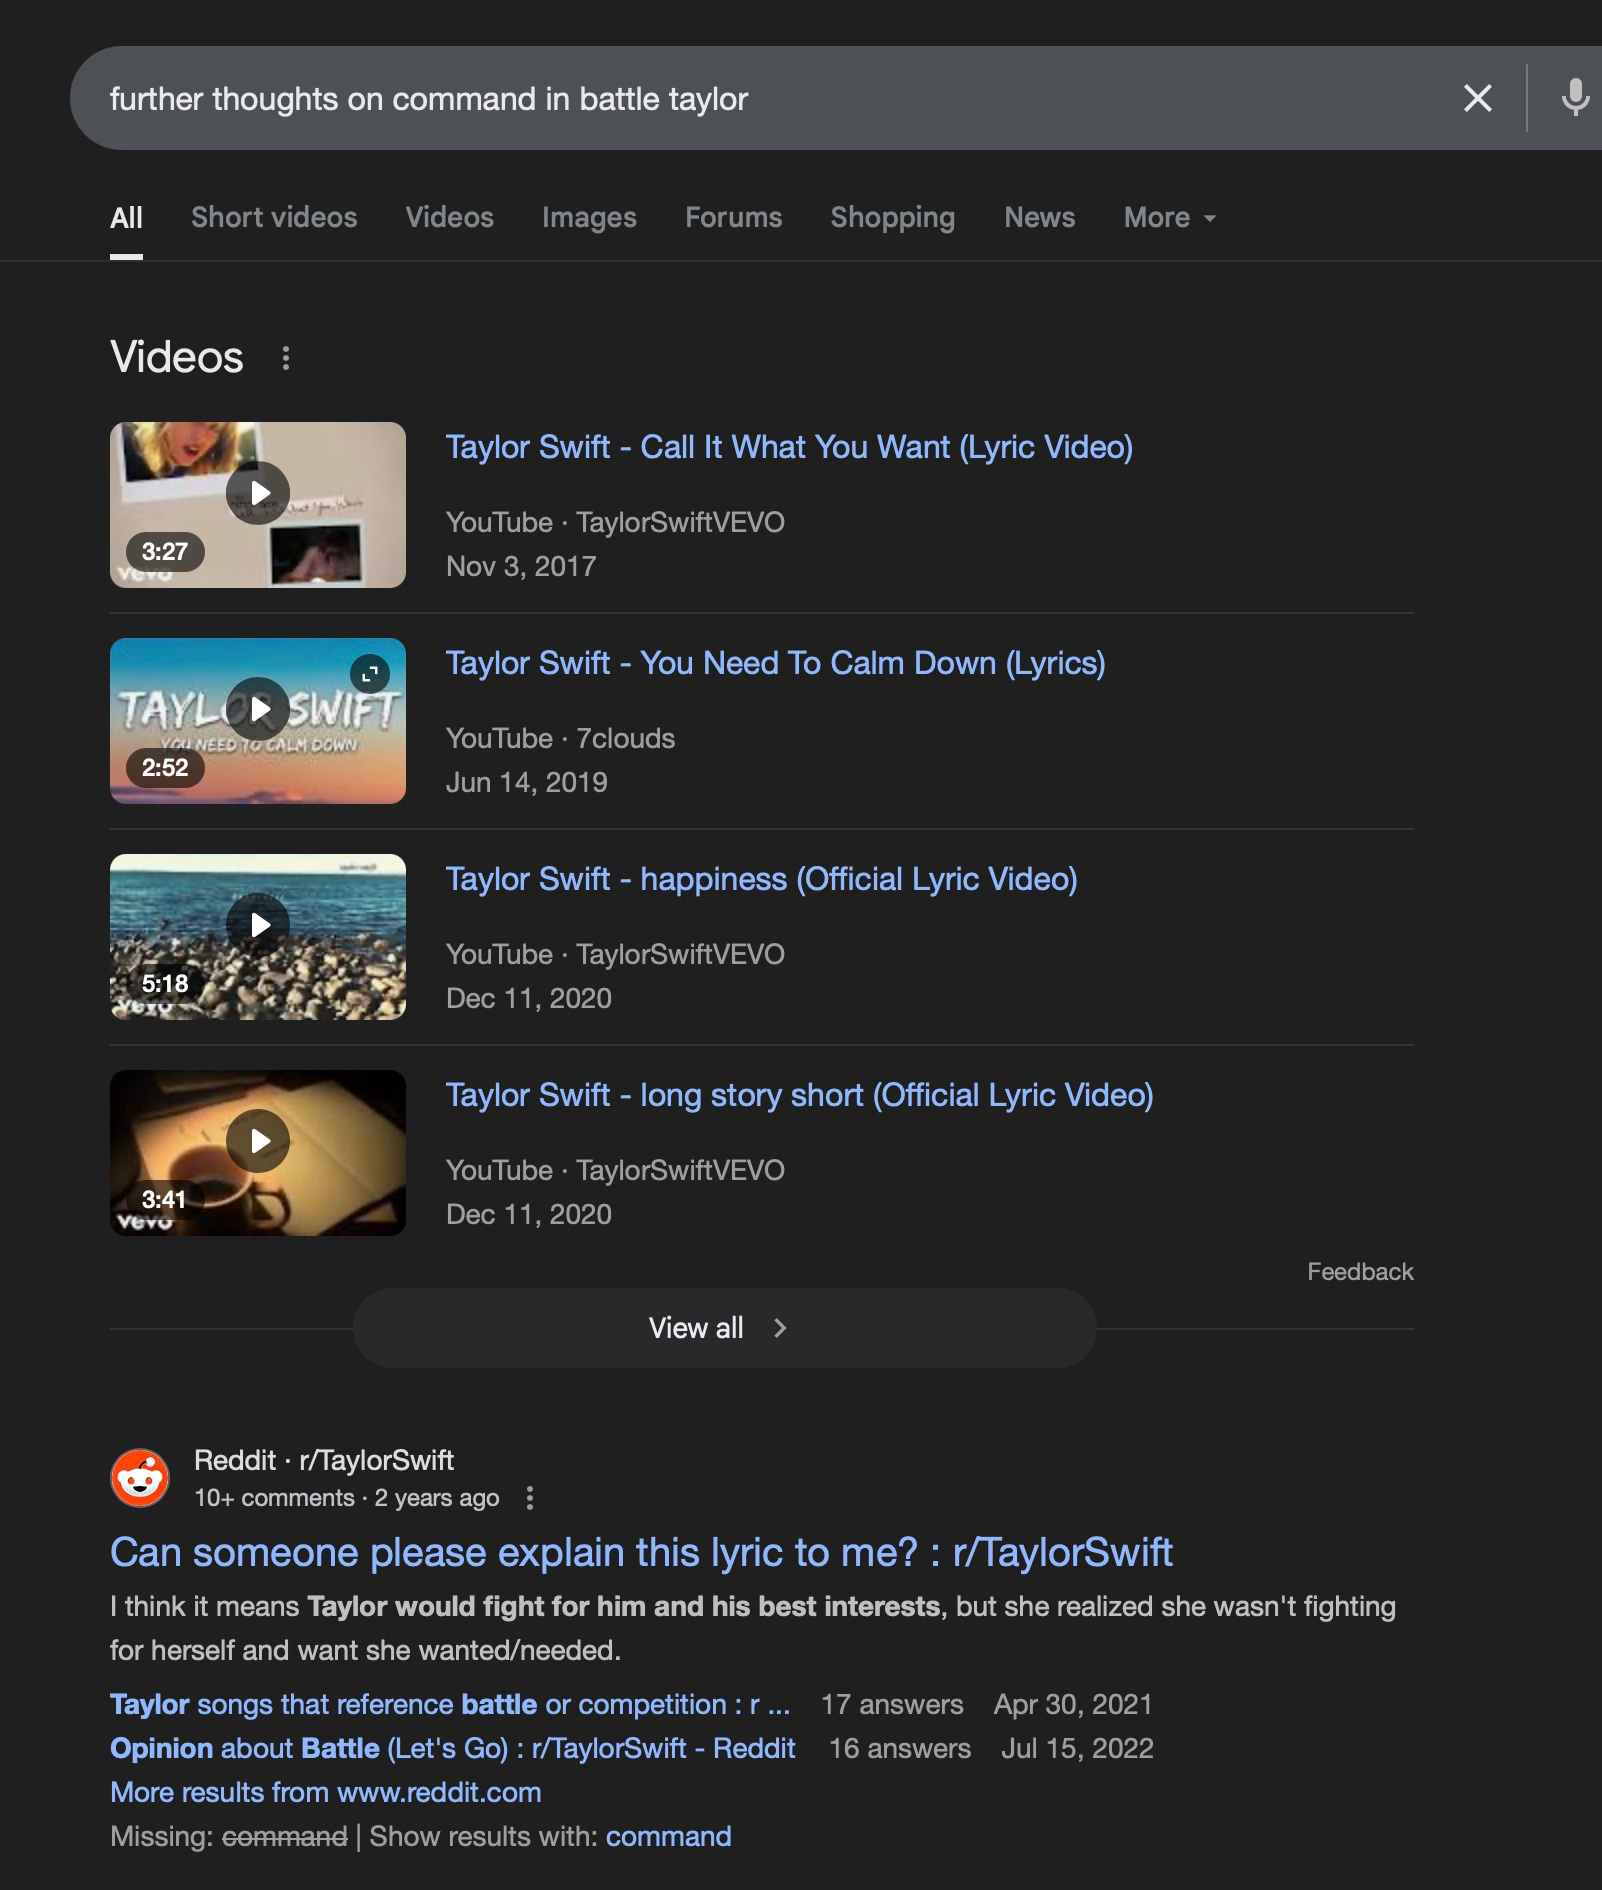Switch to the Short videos tab
1602x1890 pixels.
274,218
